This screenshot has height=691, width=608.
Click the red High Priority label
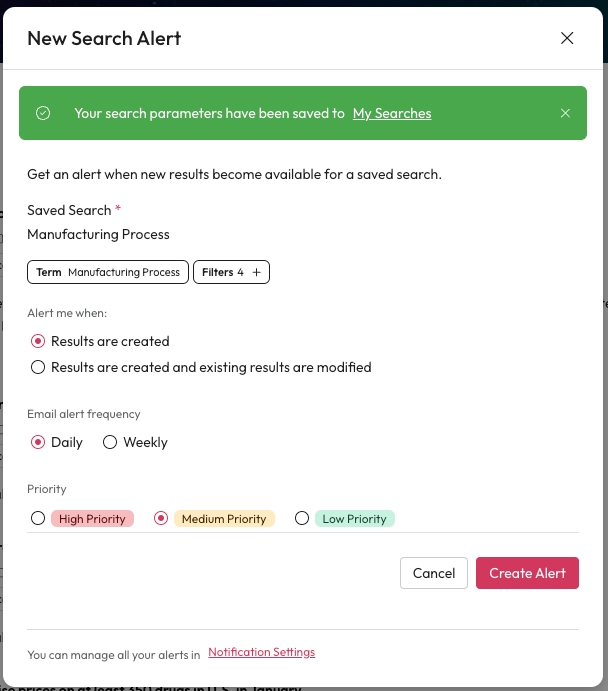click(92, 519)
